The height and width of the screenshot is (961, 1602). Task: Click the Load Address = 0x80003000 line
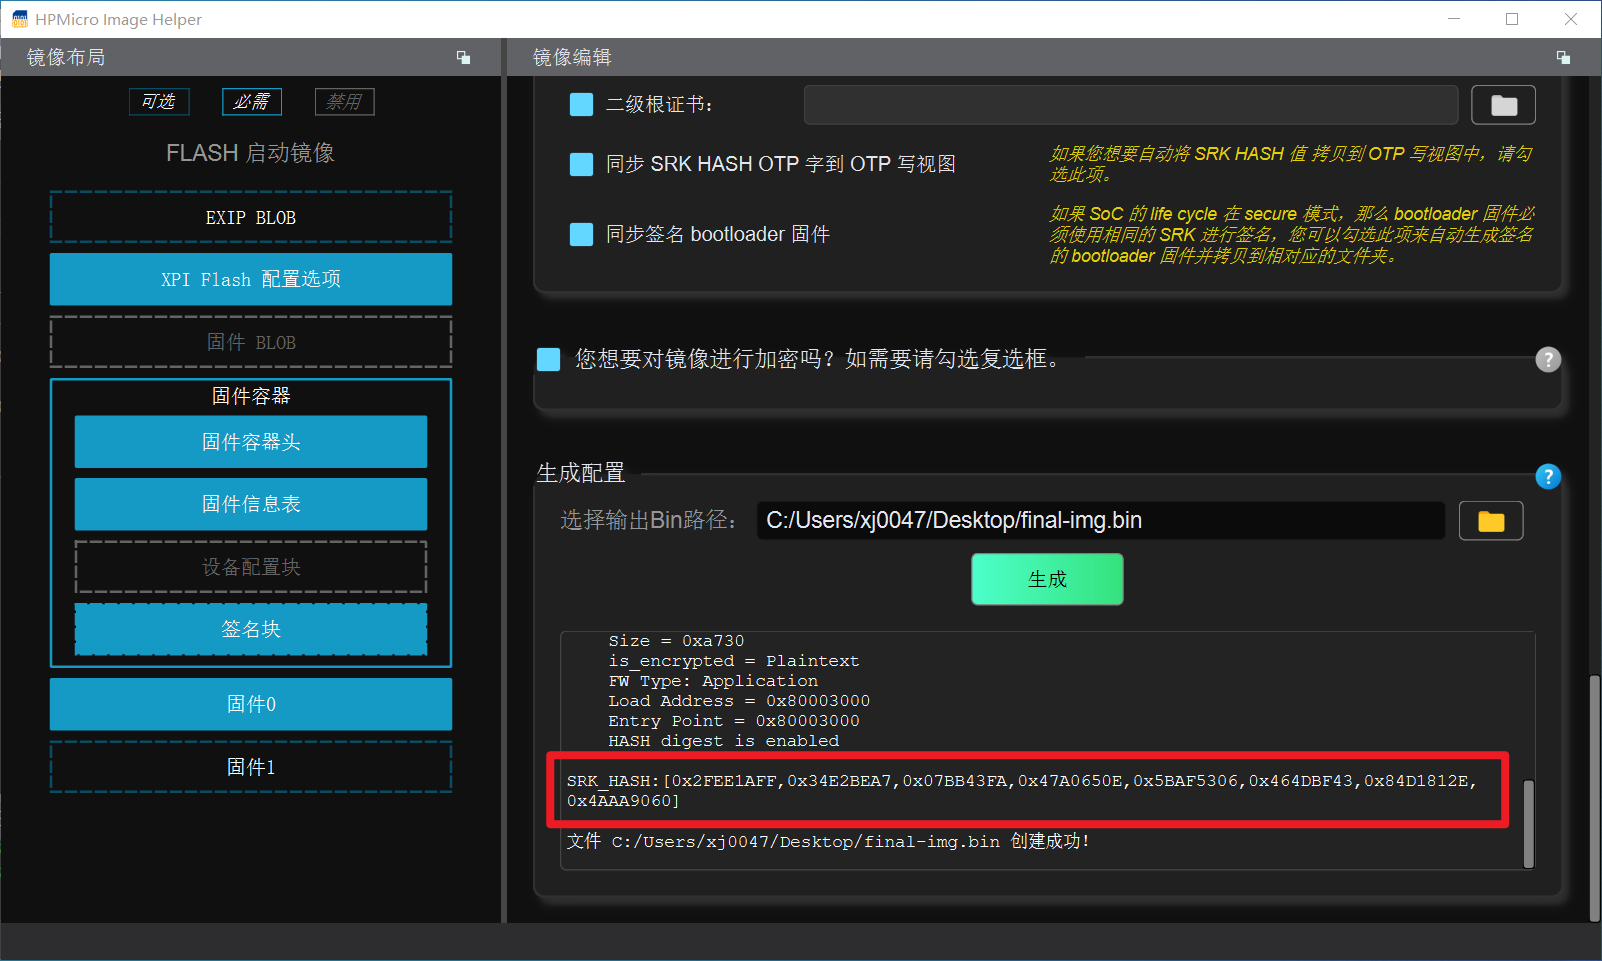pyautogui.click(x=739, y=701)
